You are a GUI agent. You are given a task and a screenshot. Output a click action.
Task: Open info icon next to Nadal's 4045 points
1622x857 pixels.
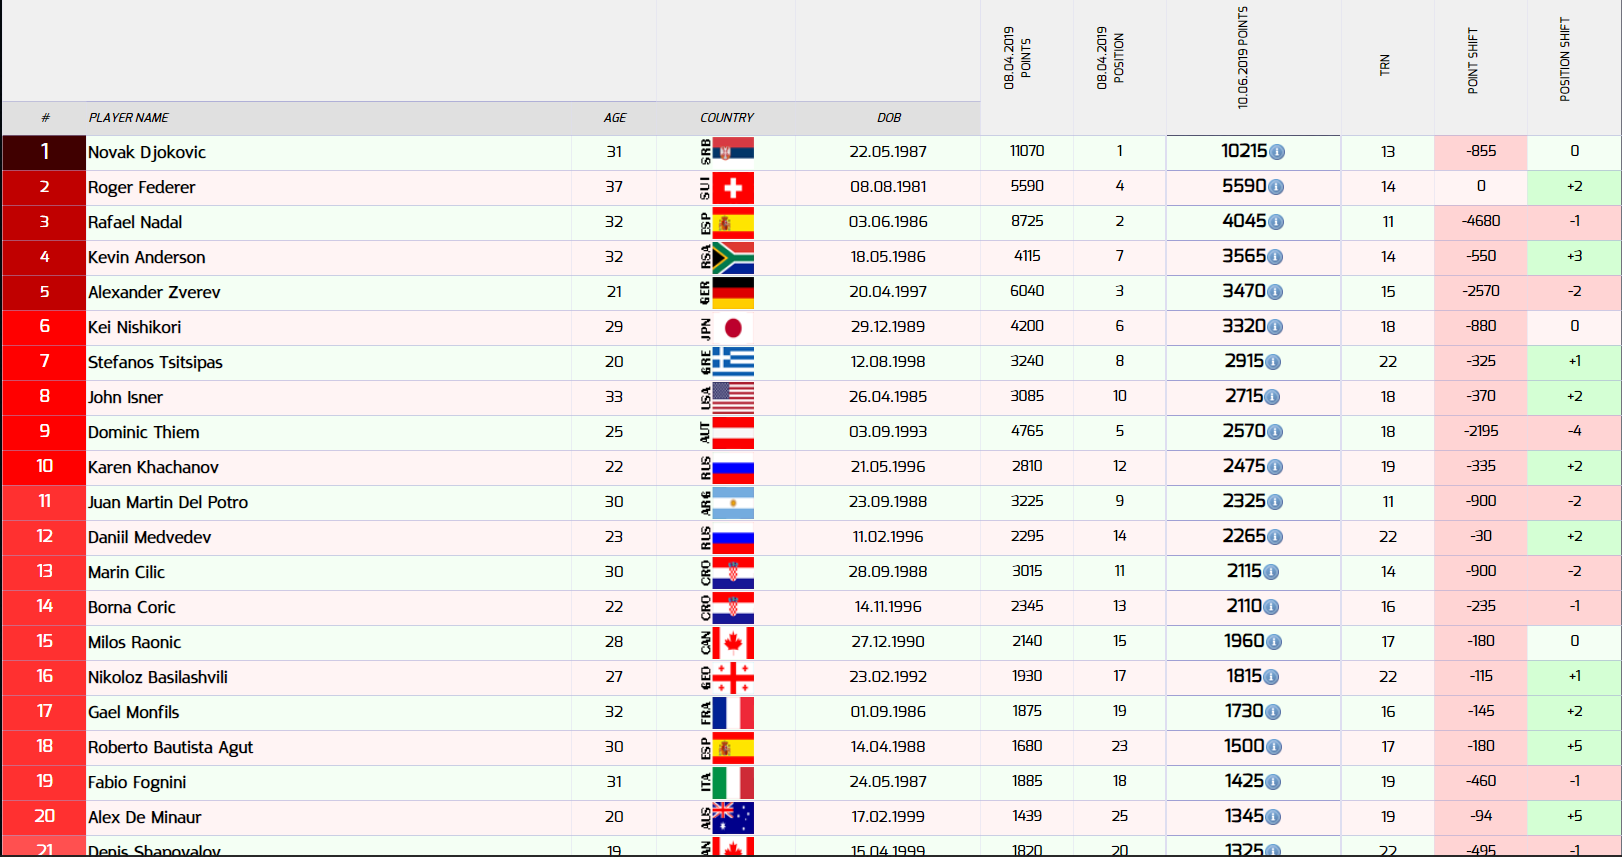tap(1276, 222)
